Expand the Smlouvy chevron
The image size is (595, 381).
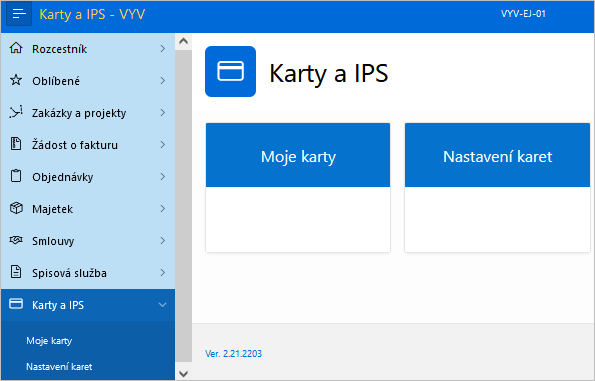click(162, 241)
